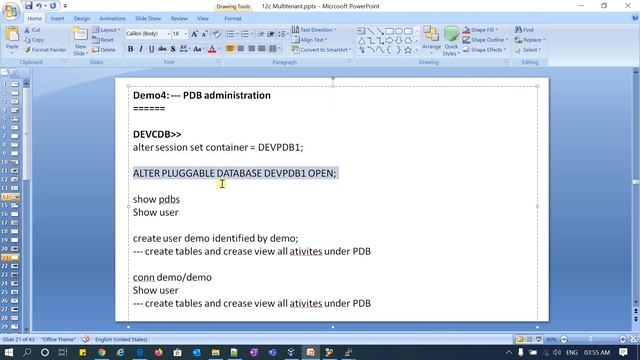
Task: Shrink the font size
Action: click(x=204, y=34)
